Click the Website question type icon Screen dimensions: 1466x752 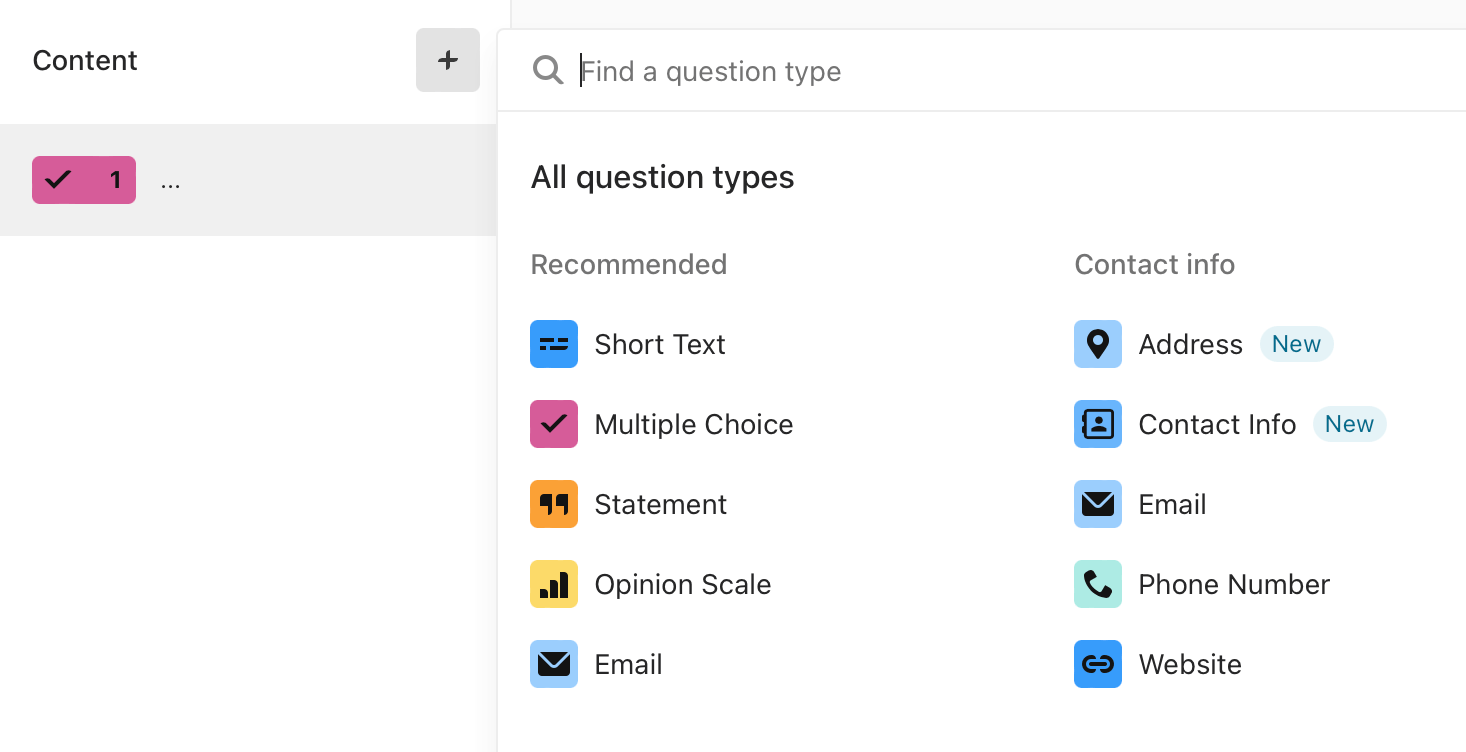1098,664
